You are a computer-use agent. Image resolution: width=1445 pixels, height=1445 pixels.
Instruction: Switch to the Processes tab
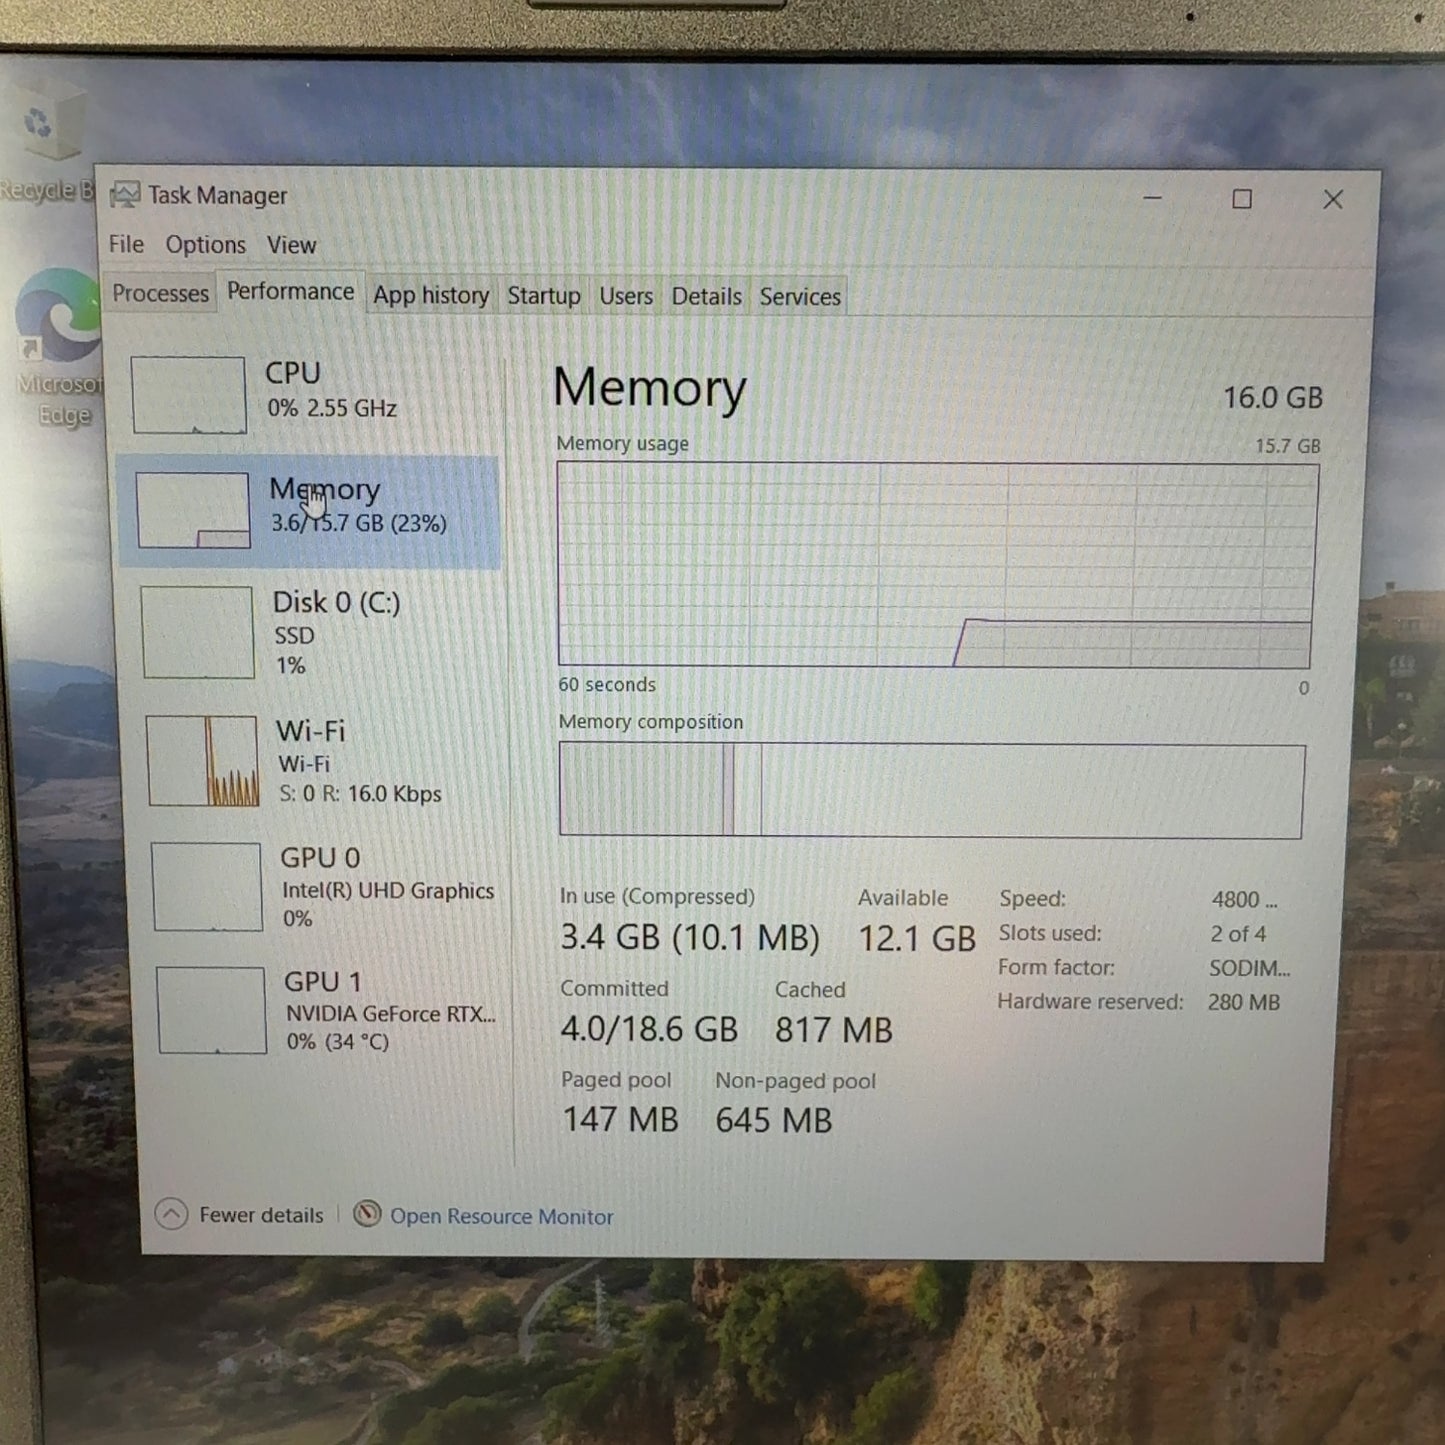(160, 293)
